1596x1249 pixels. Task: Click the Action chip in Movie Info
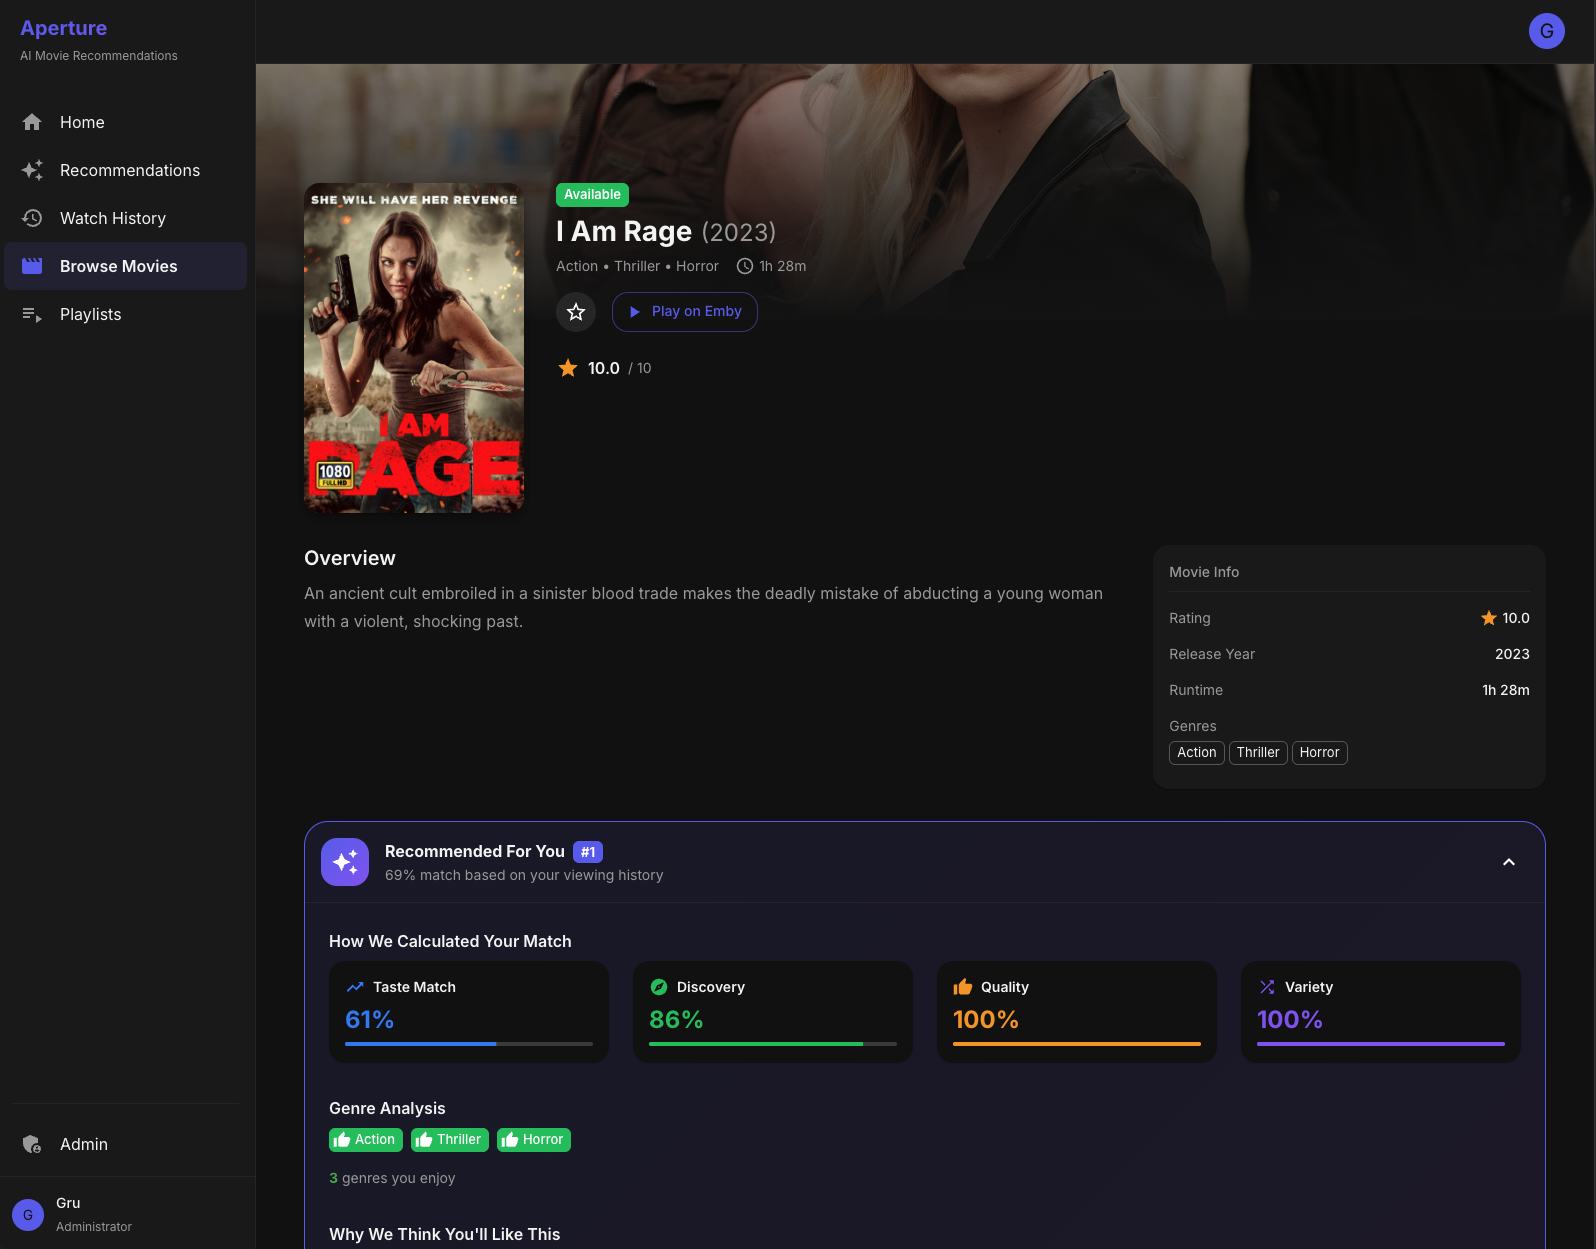tap(1197, 753)
